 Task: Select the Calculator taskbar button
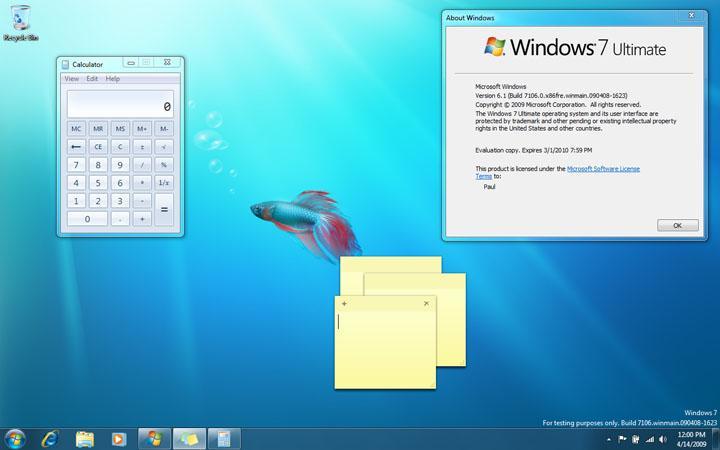(x=224, y=438)
